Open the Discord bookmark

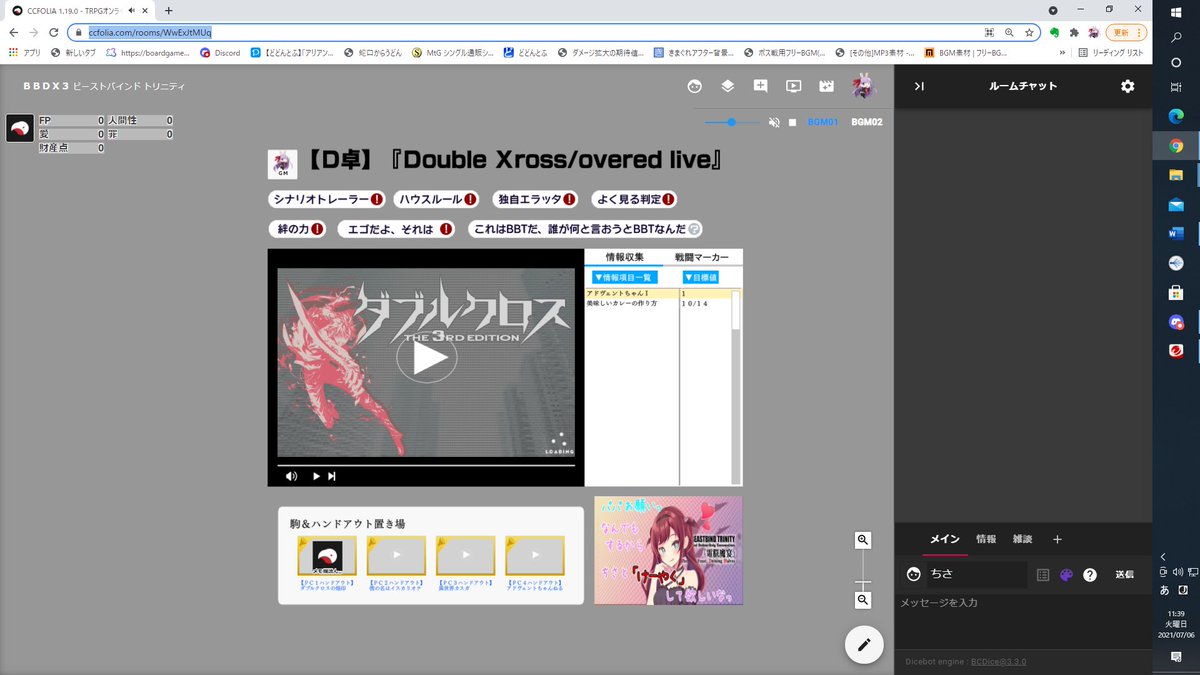pos(220,52)
